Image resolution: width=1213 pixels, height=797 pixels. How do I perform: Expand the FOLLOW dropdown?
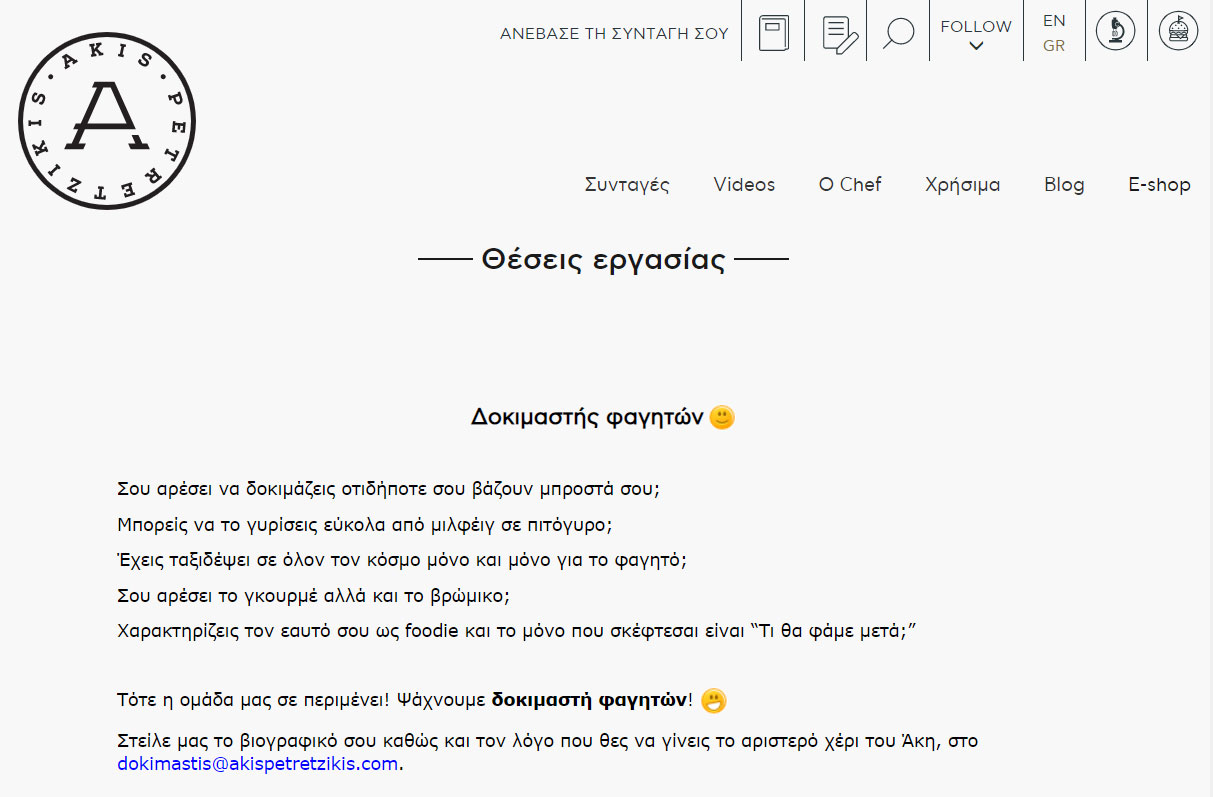coord(976,27)
